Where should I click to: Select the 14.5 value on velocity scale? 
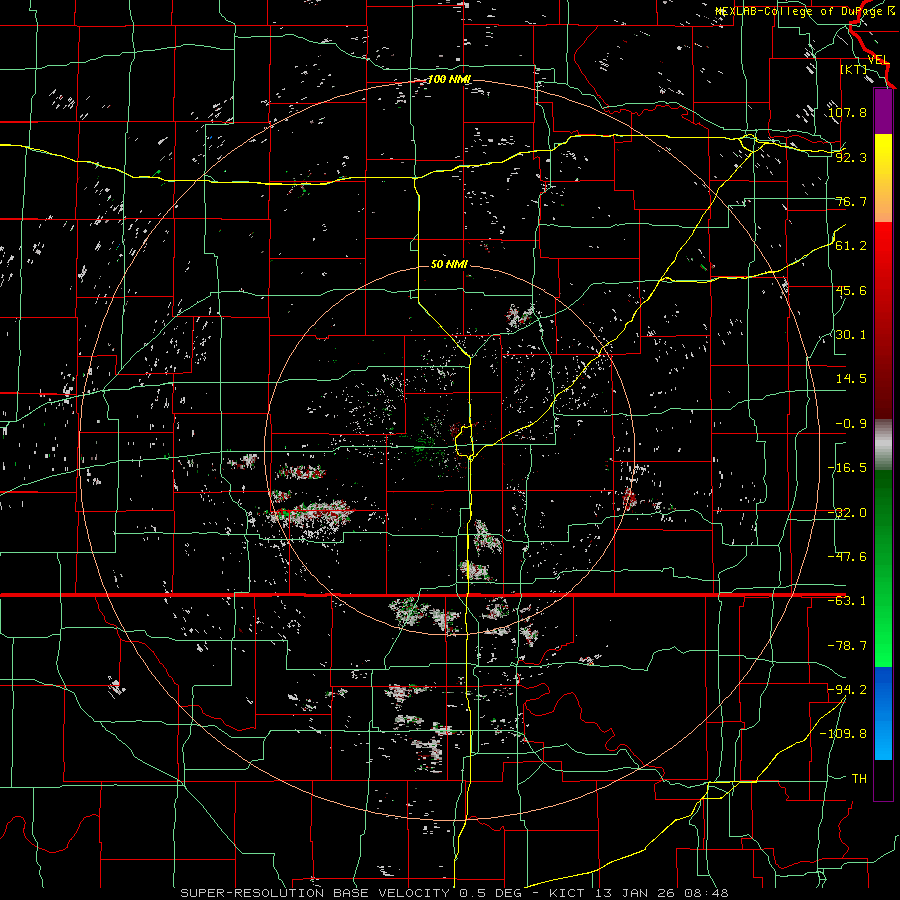click(x=851, y=378)
